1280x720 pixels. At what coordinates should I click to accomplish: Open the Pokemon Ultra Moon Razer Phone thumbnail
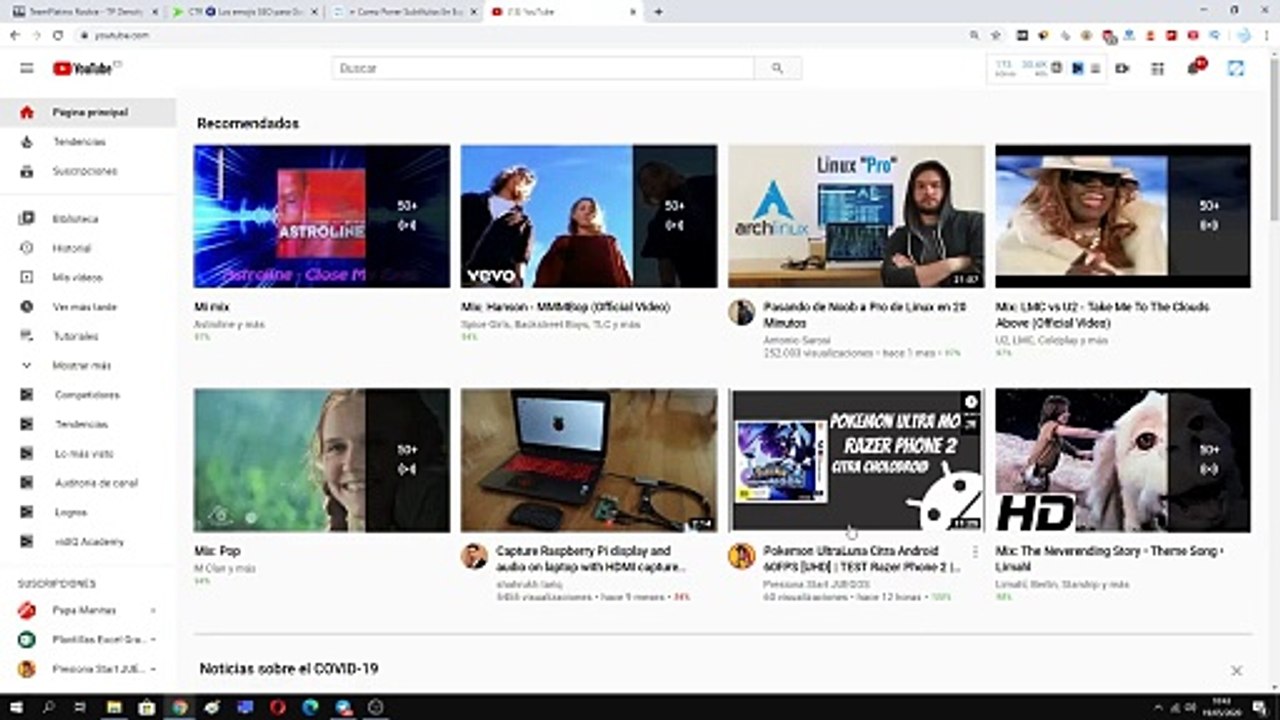(856, 460)
